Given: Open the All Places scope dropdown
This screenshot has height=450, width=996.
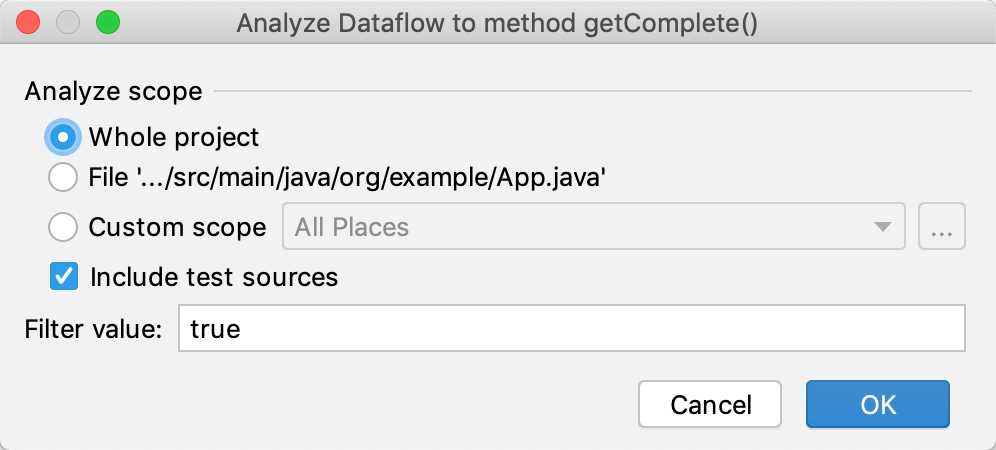Looking at the screenshot, I should tap(580, 227).
